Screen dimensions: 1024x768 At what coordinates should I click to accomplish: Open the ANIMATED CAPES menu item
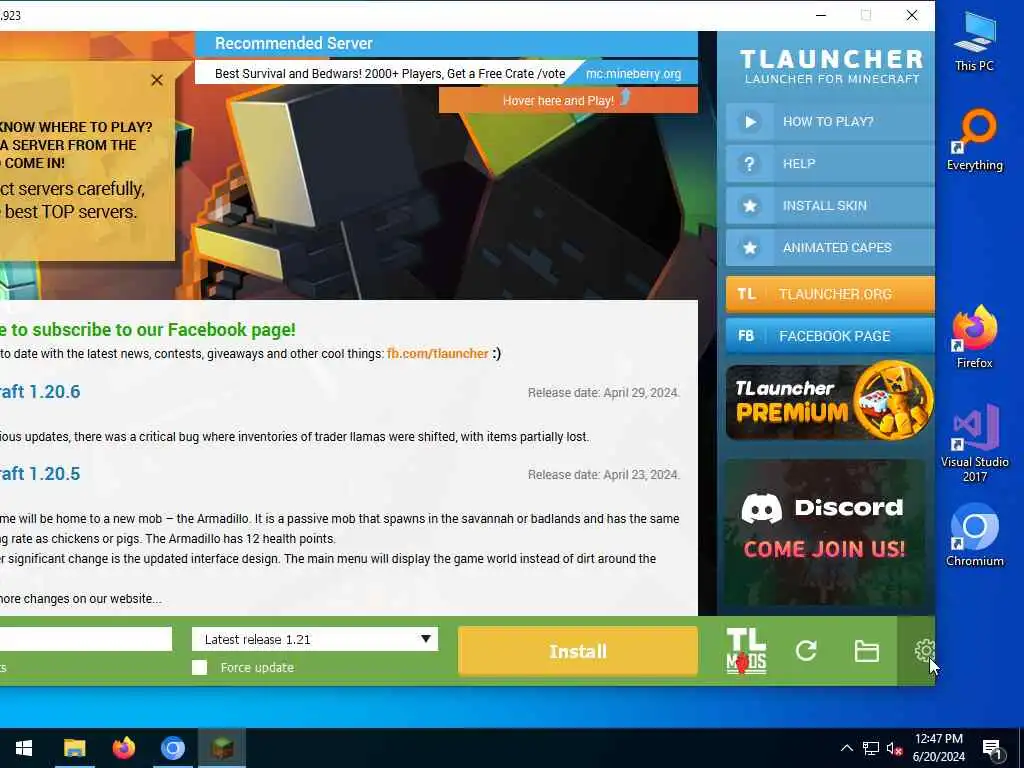coord(830,248)
